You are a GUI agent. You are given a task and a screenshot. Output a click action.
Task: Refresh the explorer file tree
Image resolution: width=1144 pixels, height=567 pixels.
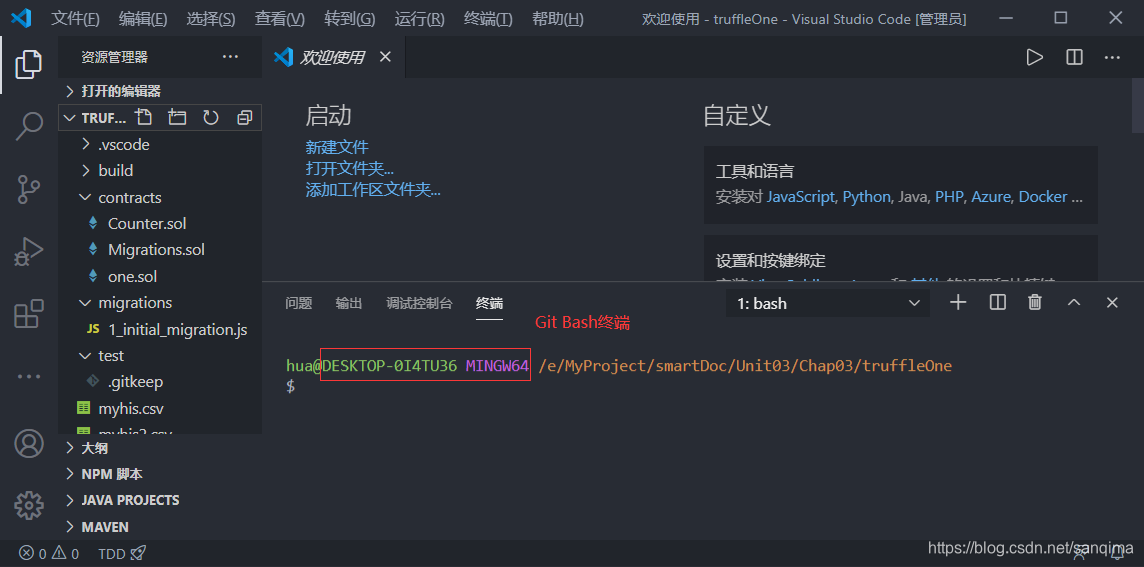click(211, 117)
